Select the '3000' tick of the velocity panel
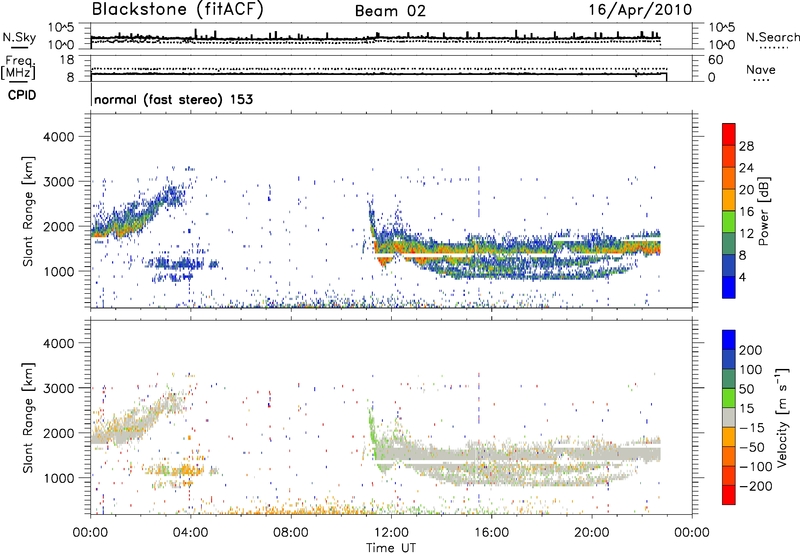This screenshot has width=800, height=554. 58,388
